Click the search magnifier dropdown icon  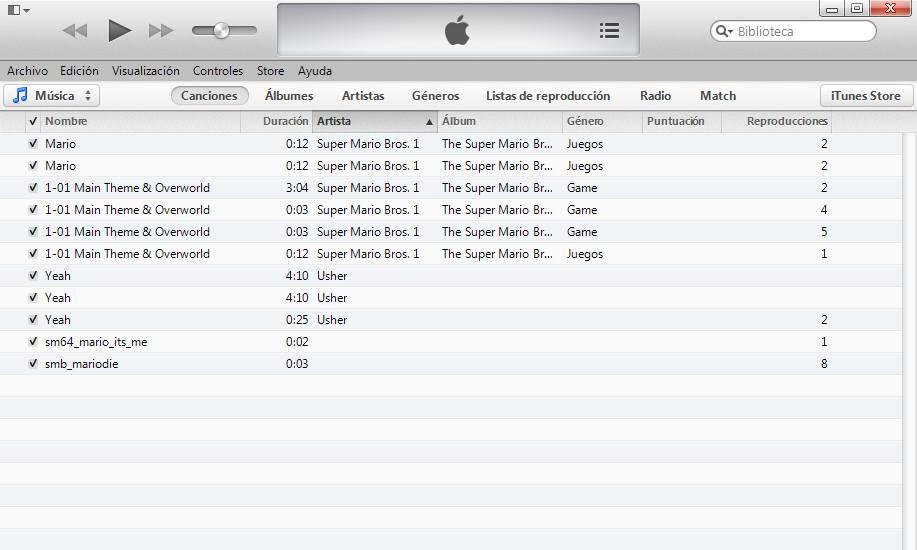coord(724,31)
